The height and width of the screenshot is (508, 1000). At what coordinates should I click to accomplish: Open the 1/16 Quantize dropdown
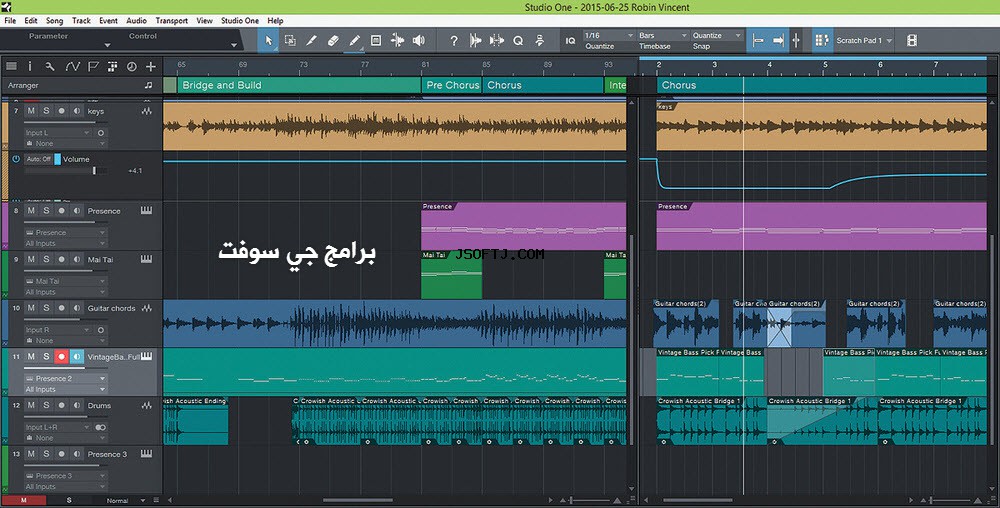[x=609, y=35]
